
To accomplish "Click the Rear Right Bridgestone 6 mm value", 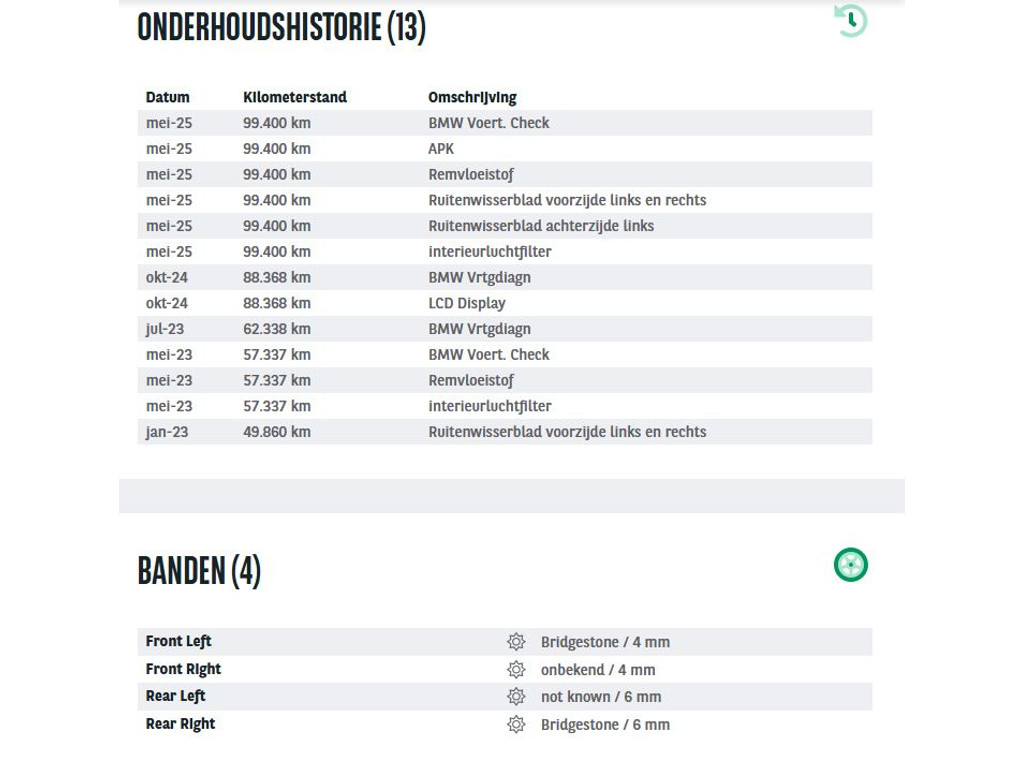I will pos(605,724).
